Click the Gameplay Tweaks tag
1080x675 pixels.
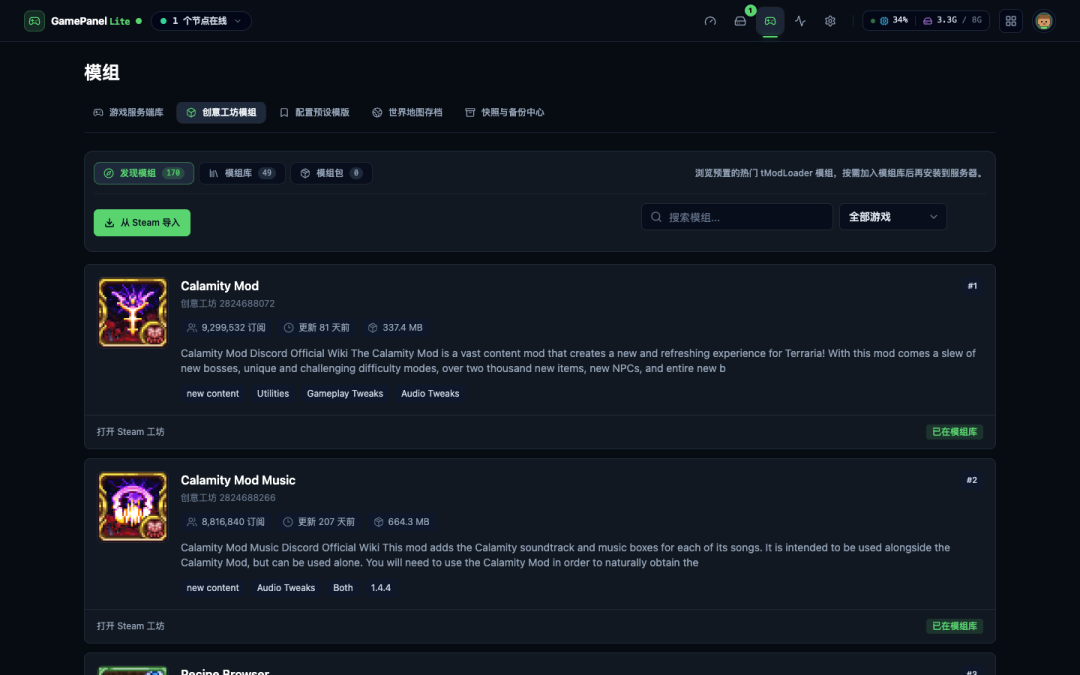coord(345,394)
